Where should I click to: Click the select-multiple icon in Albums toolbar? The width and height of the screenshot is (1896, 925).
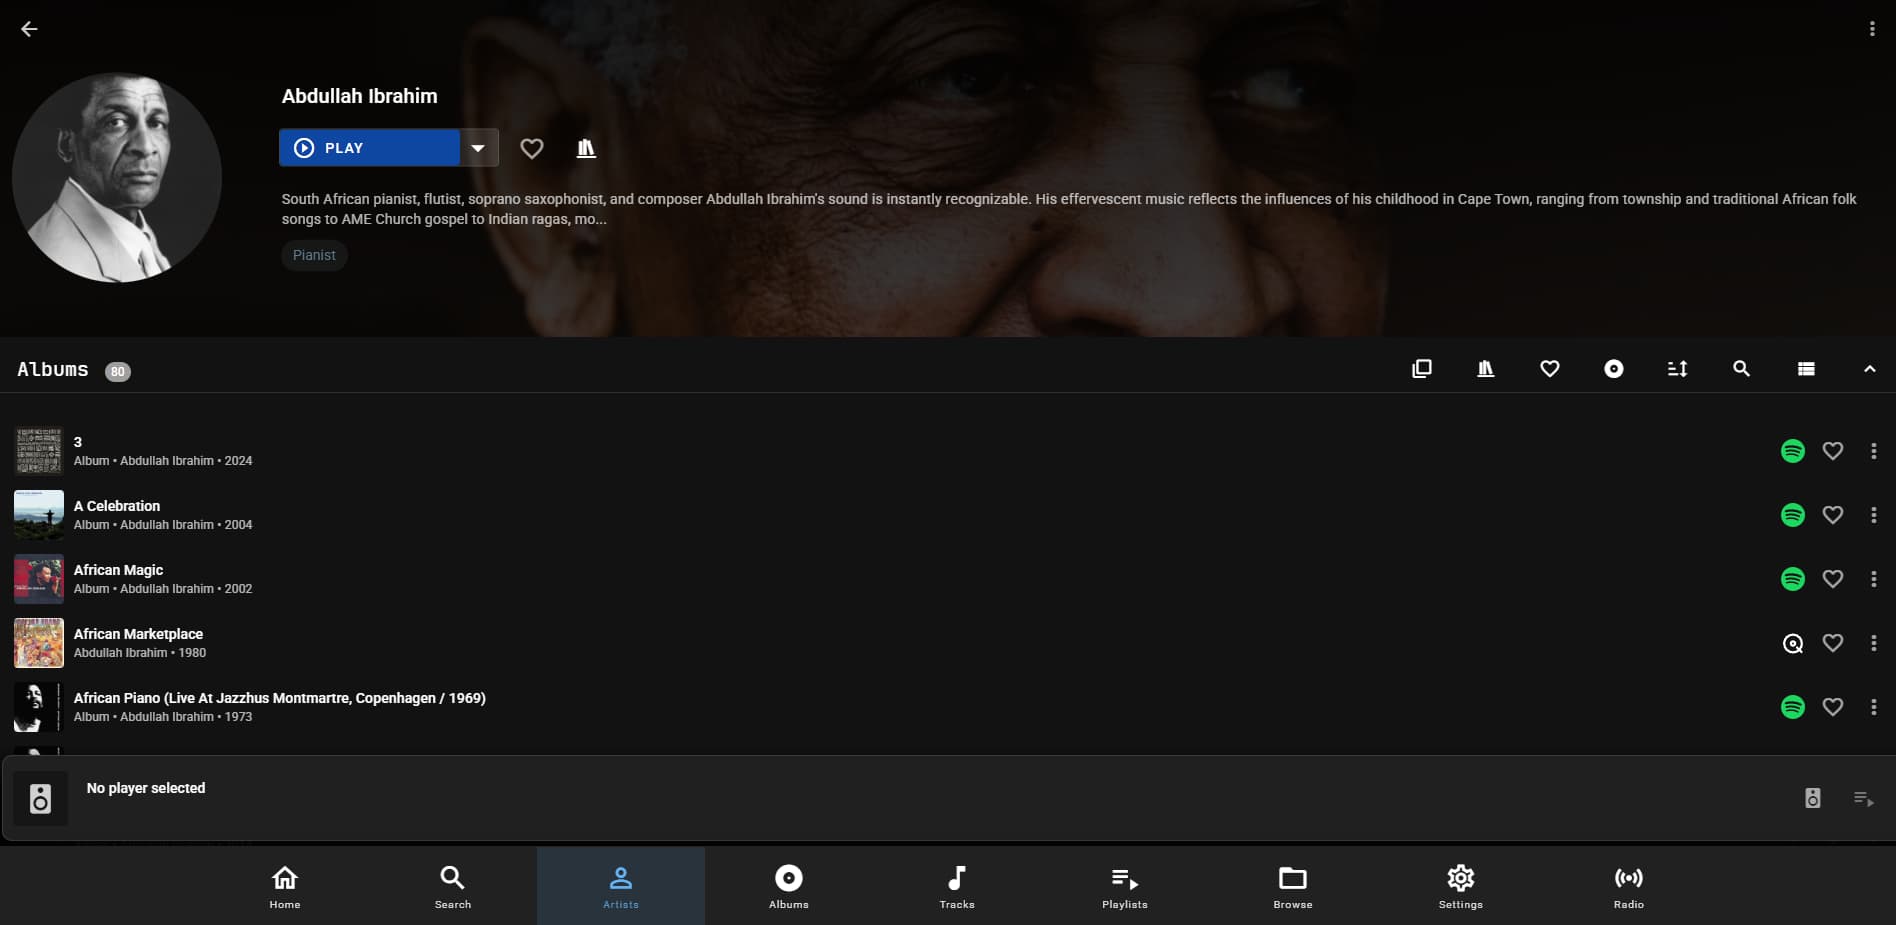click(x=1421, y=369)
